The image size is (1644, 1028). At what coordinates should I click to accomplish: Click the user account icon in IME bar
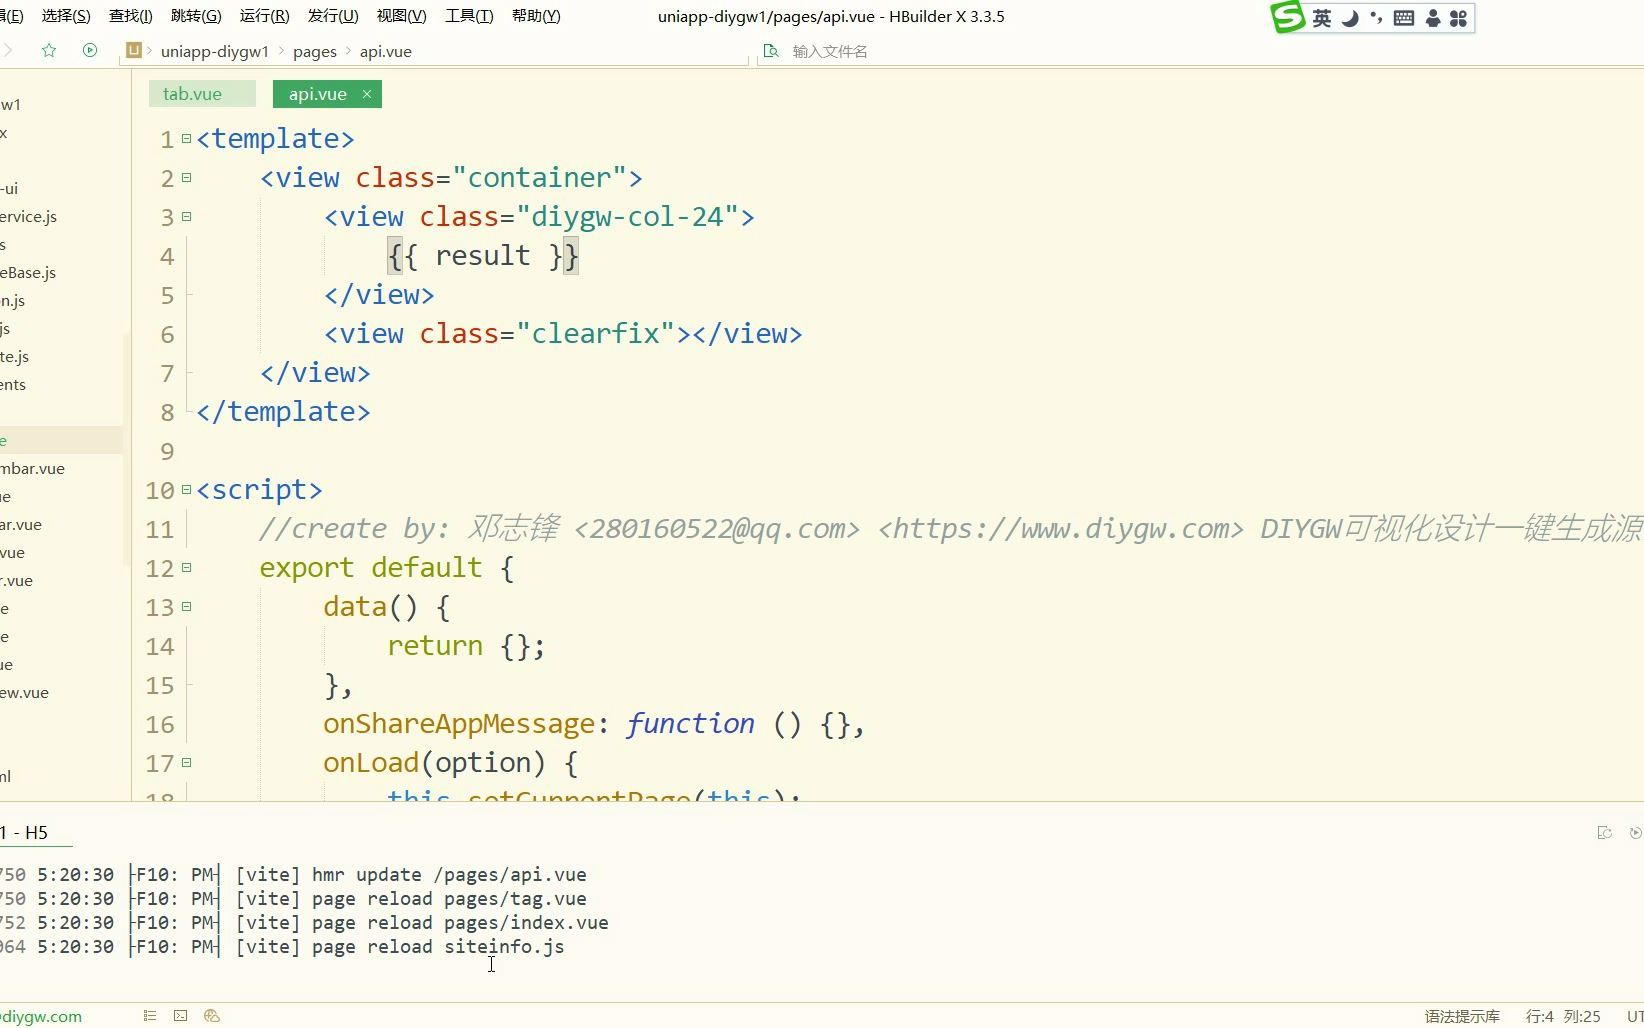(1433, 18)
